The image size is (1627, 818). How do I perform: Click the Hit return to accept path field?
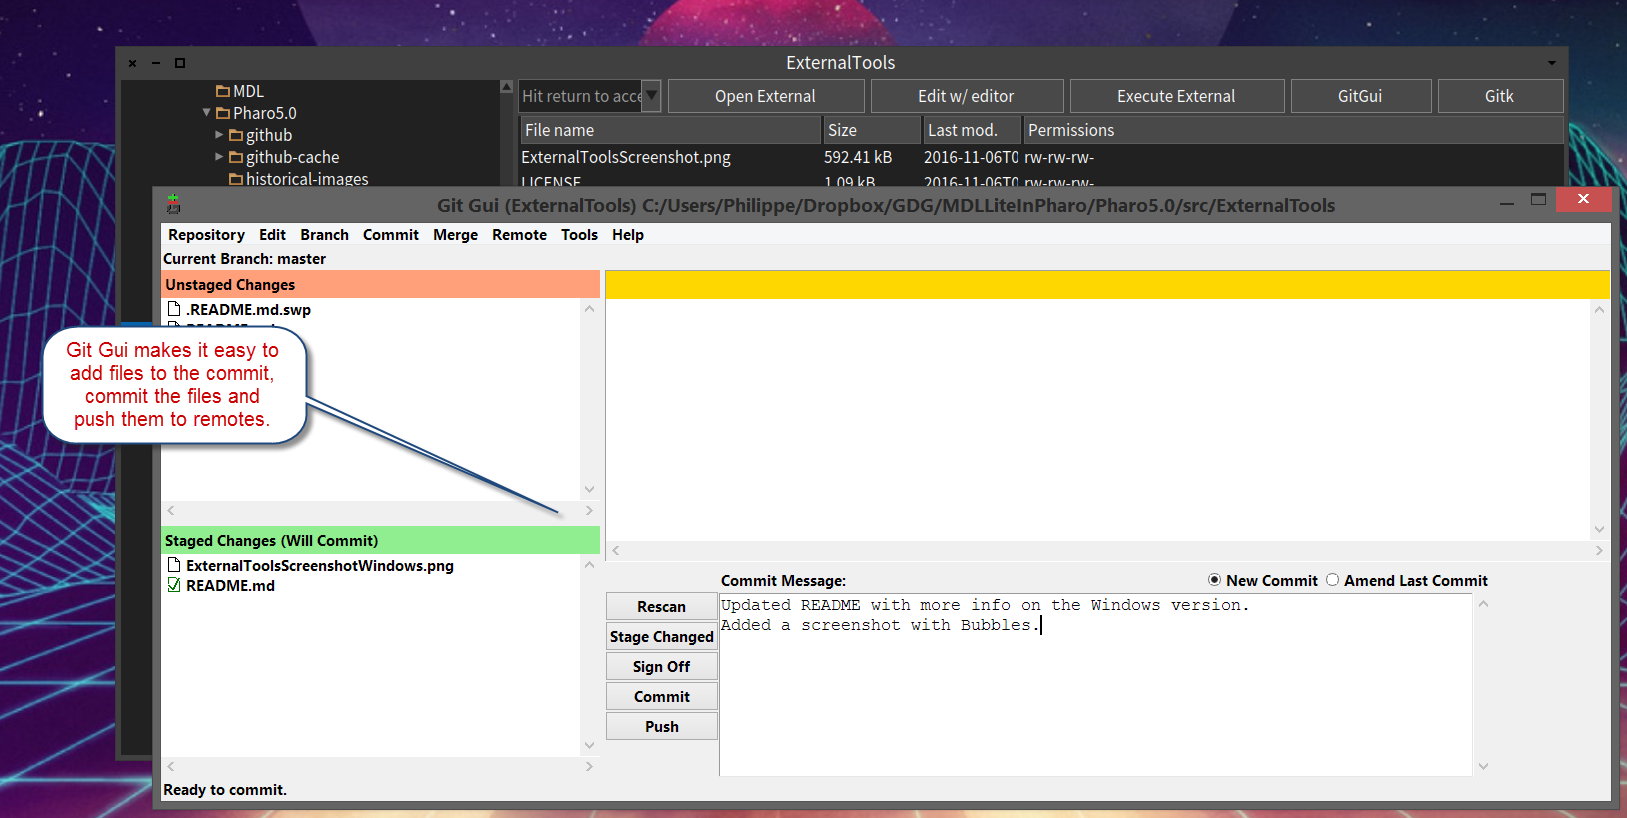pos(581,96)
